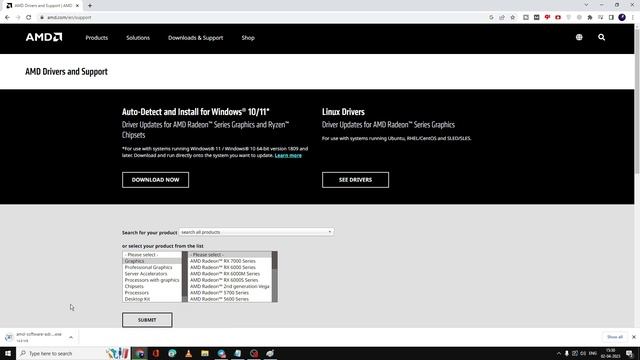Open a new browser tab
The image size is (640, 360).
(x=90, y=6)
